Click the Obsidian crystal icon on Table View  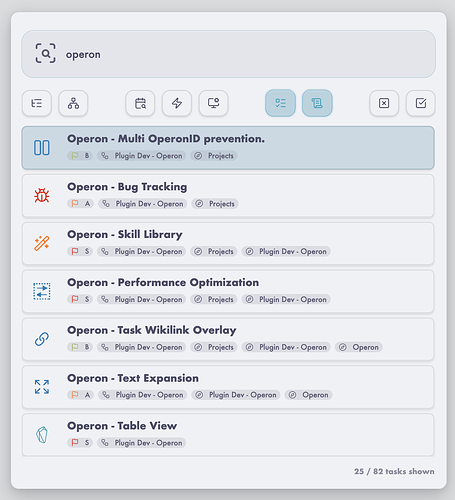click(x=42, y=435)
